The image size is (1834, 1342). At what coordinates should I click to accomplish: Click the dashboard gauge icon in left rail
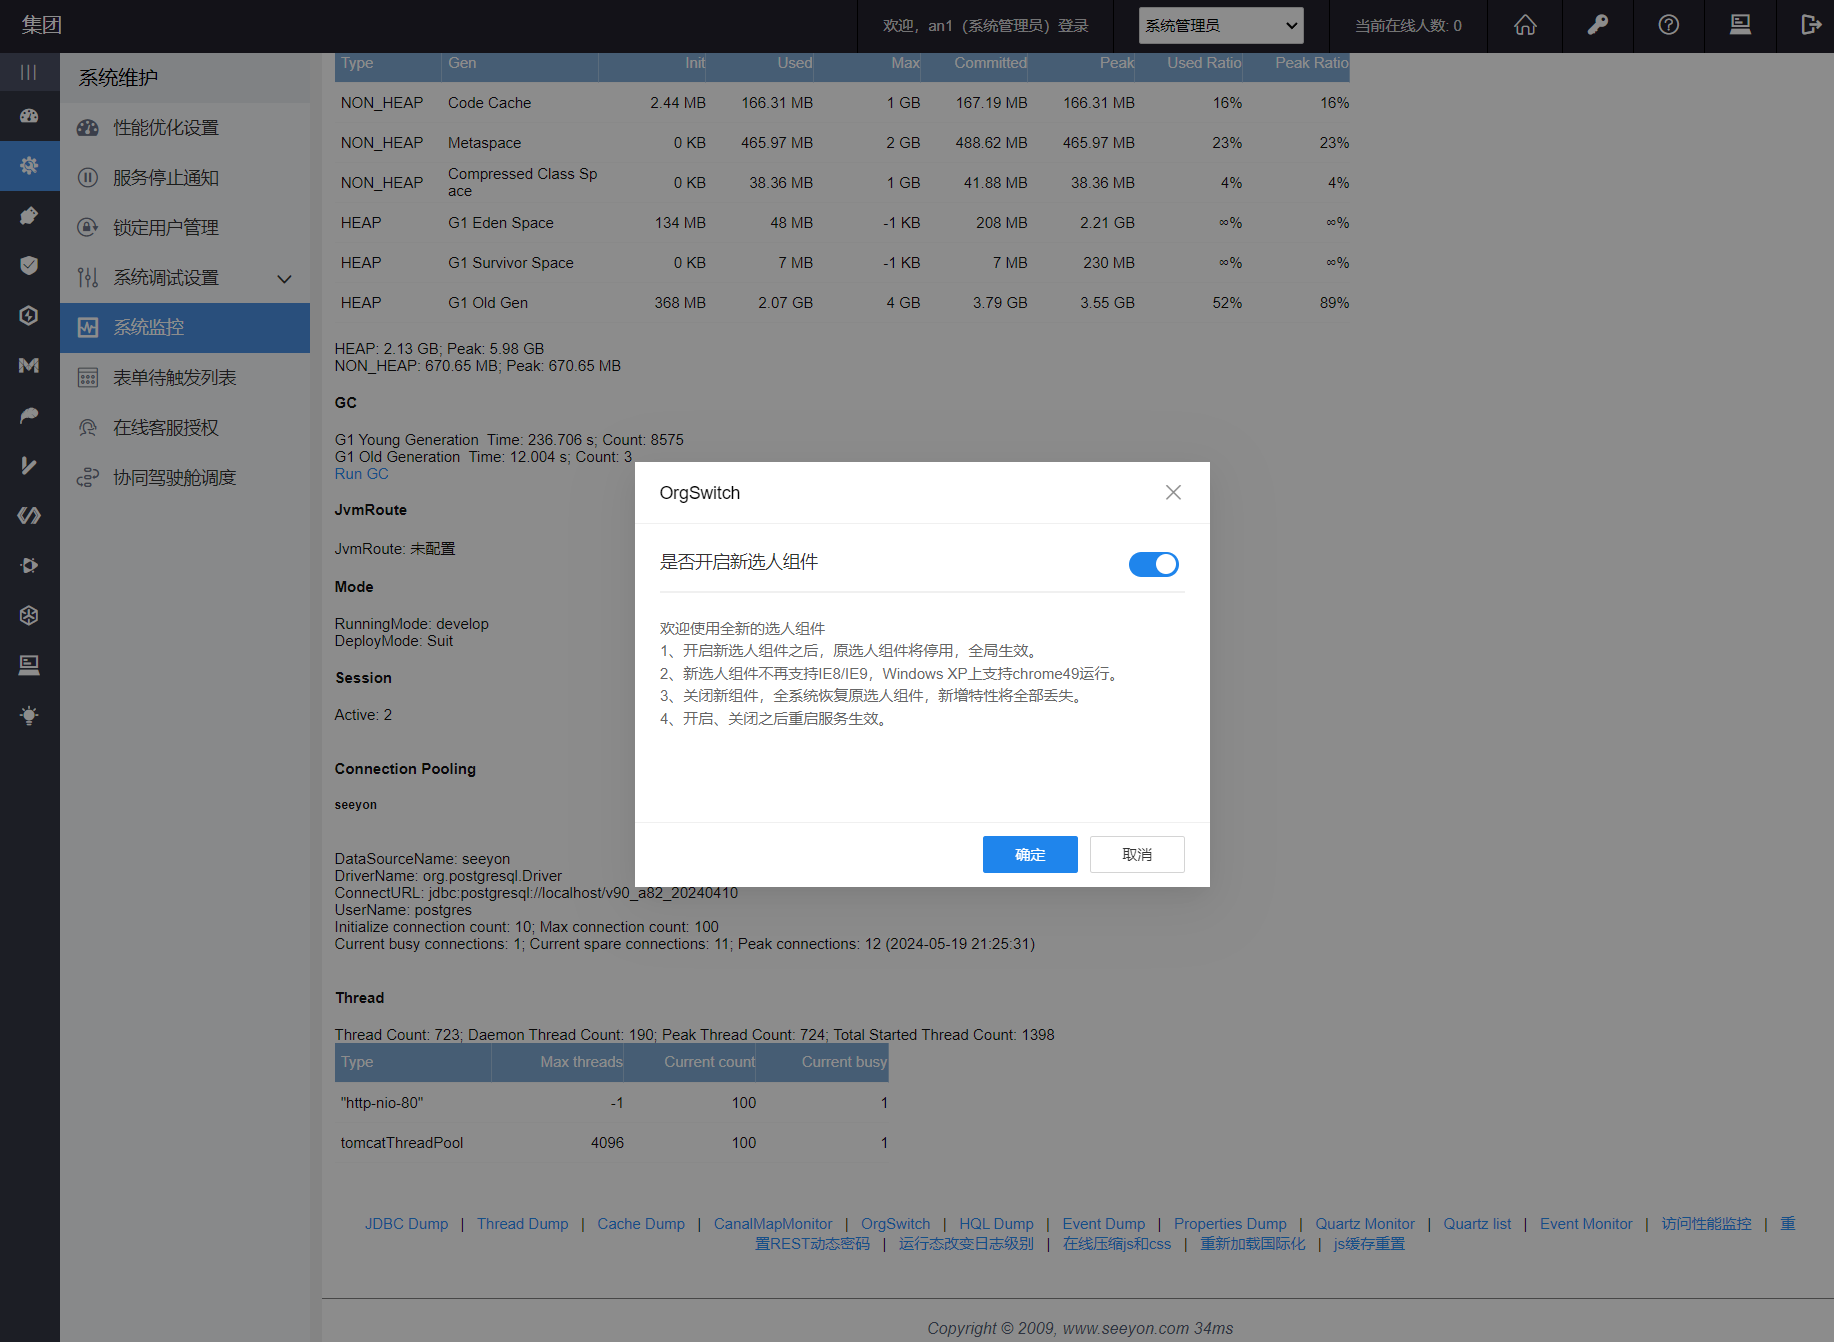point(29,116)
